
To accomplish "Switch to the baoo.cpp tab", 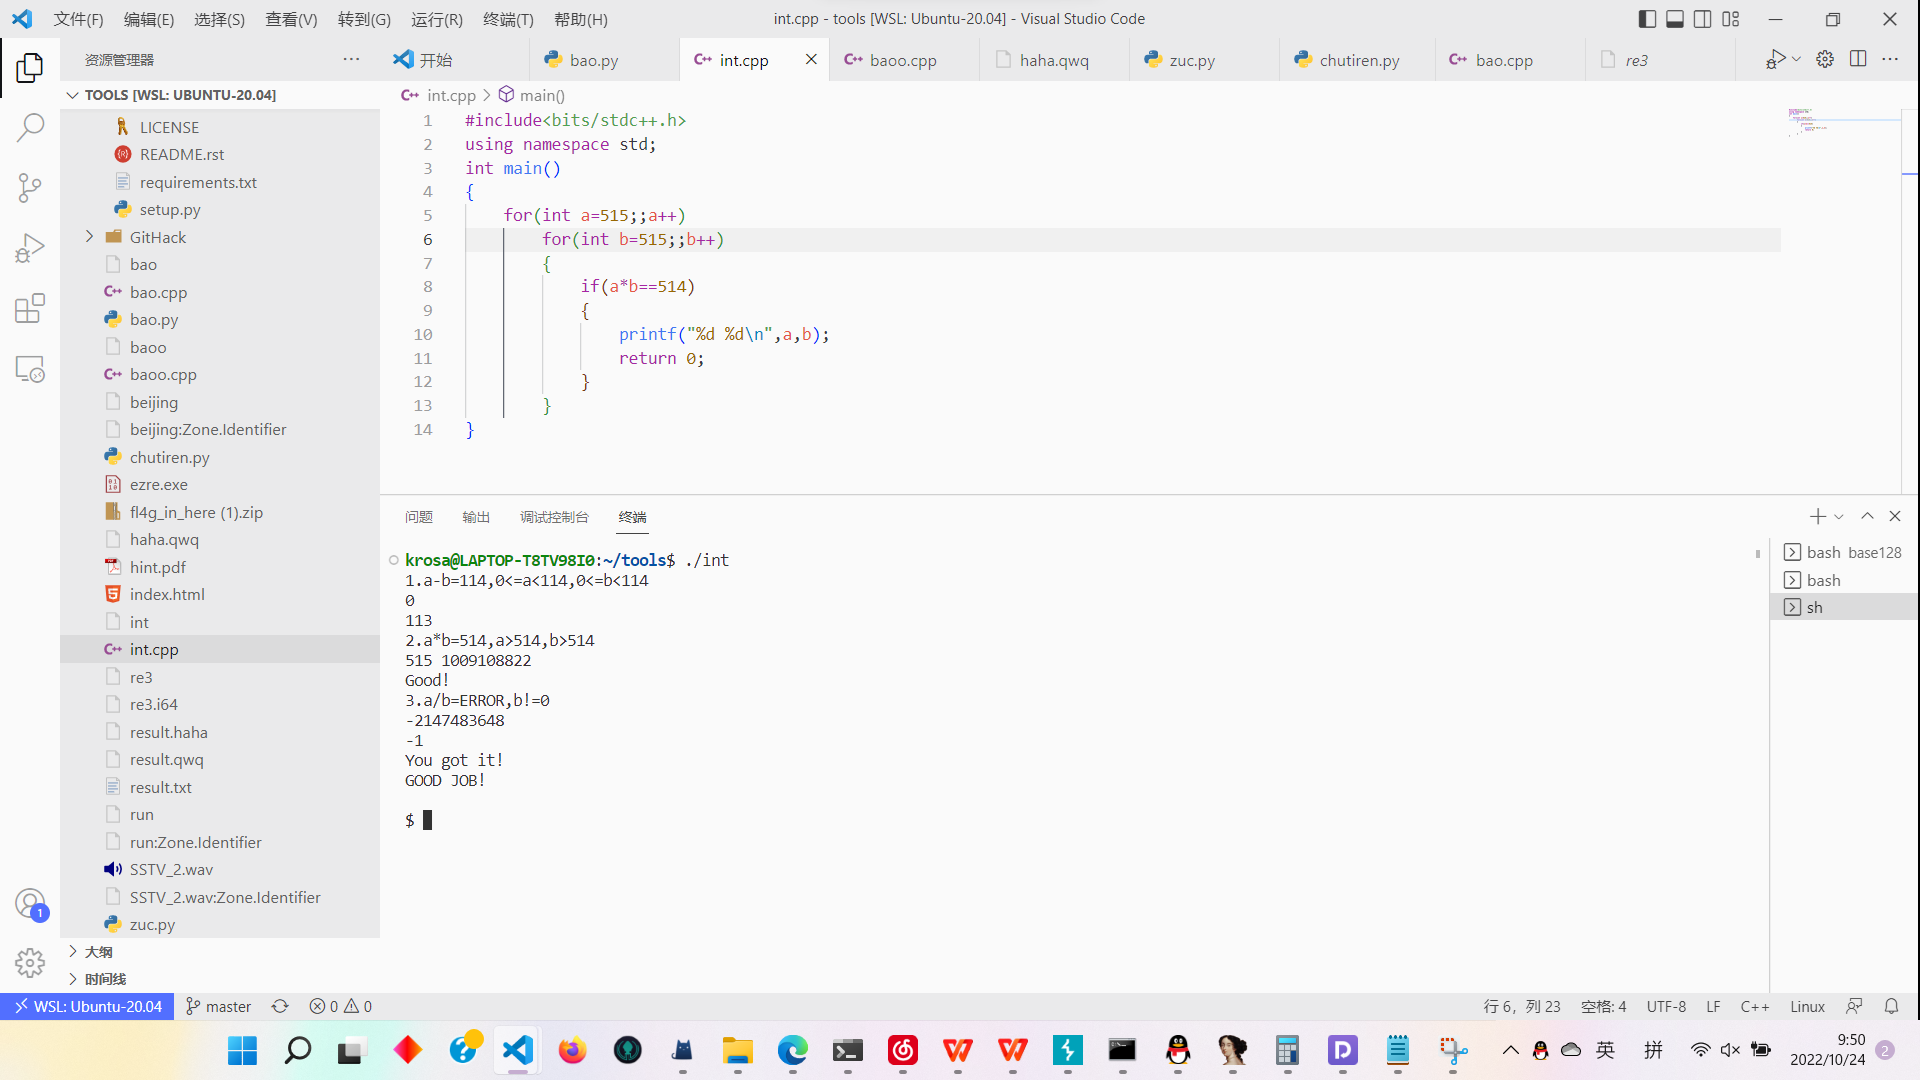I will (x=903, y=60).
